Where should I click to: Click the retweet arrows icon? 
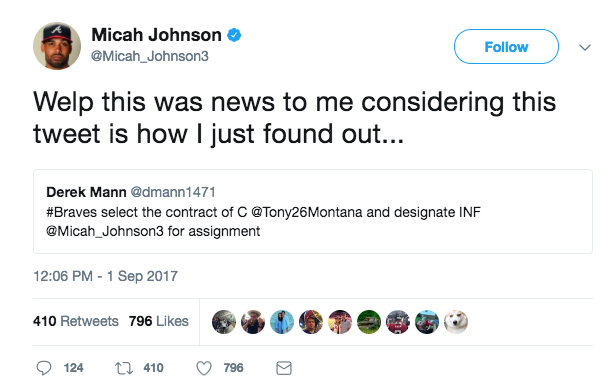tap(124, 368)
